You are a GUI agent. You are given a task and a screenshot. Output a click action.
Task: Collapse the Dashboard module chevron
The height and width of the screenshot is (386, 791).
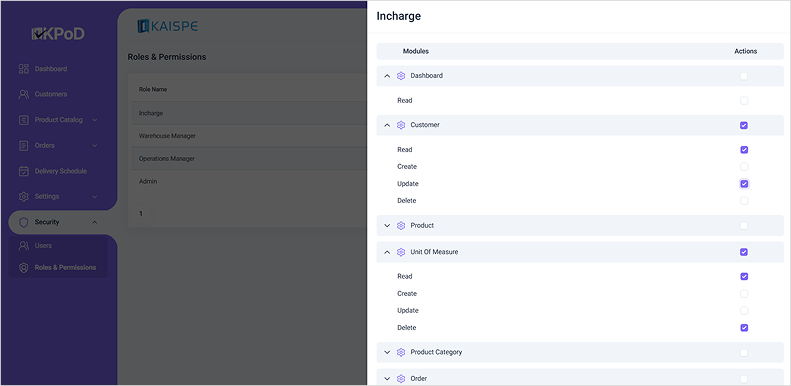pyautogui.click(x=387, y=76)
